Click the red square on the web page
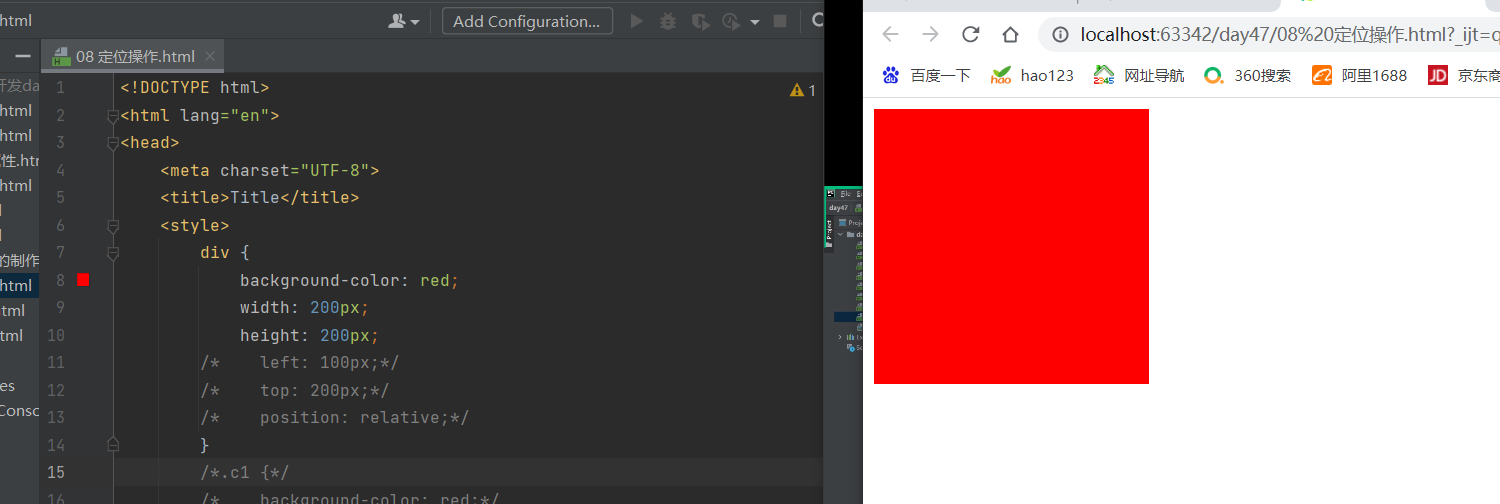Image resolution: width=1500 pixels, height=504 pixels. pyautogui.click(x=1011, y=246)
